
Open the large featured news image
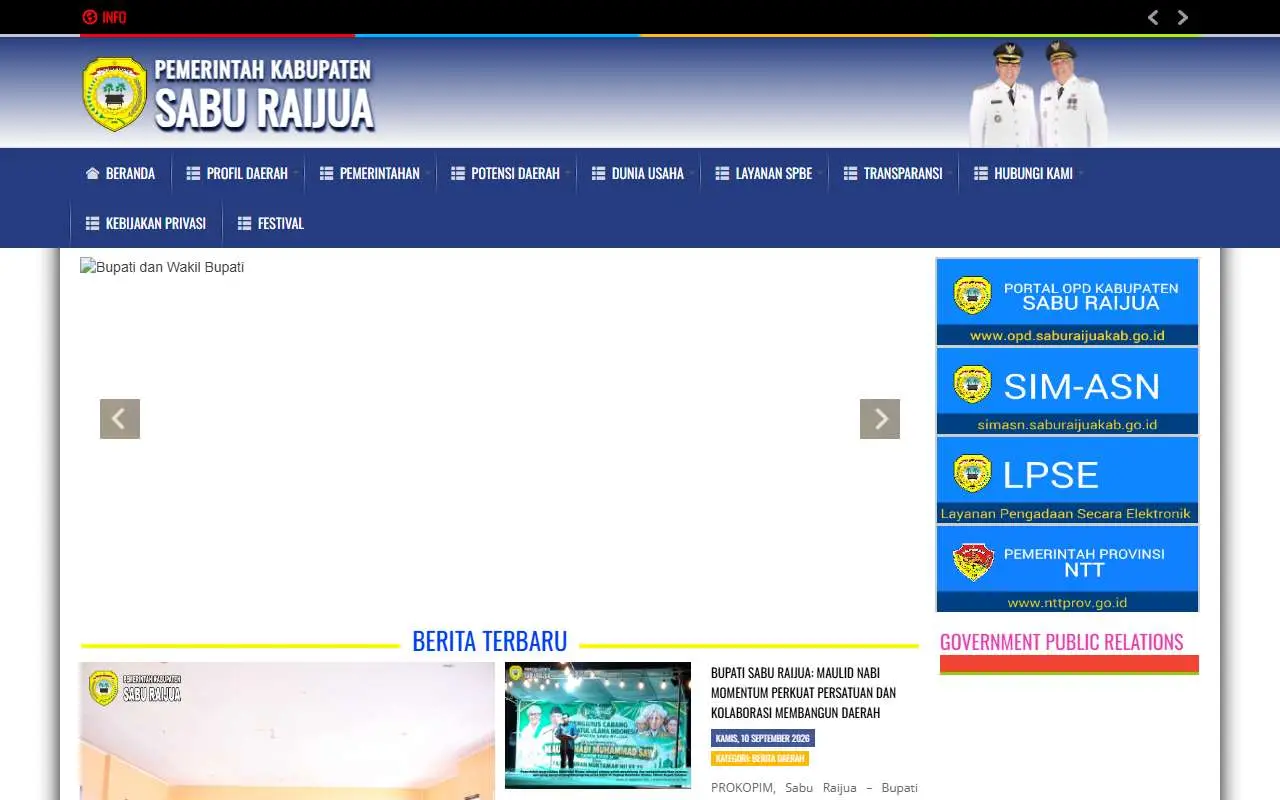[287, 731]
